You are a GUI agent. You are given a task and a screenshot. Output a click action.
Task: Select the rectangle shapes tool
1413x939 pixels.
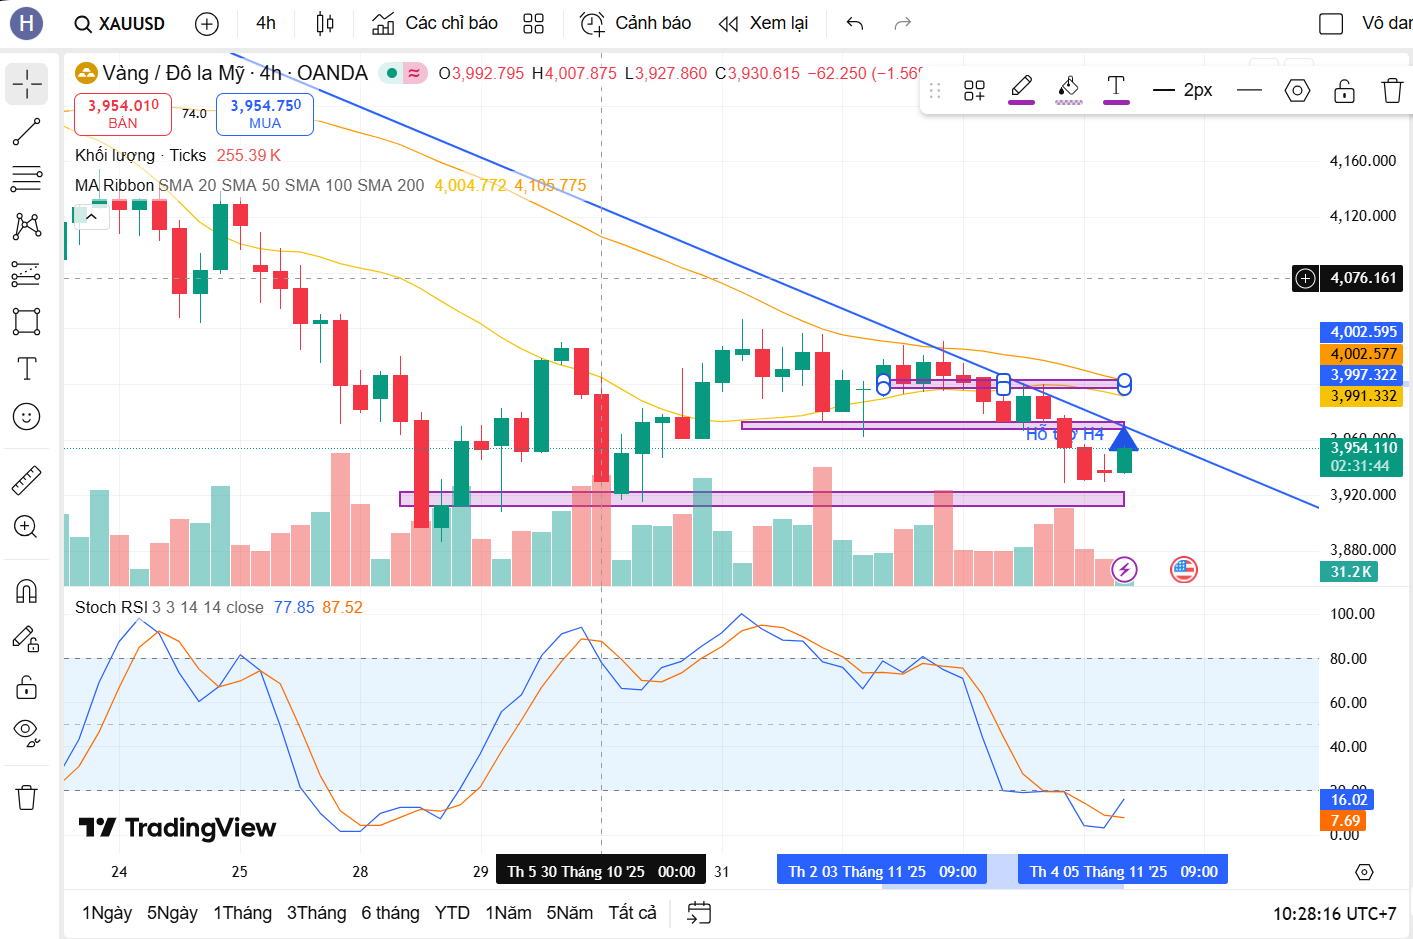coord(27,321)
